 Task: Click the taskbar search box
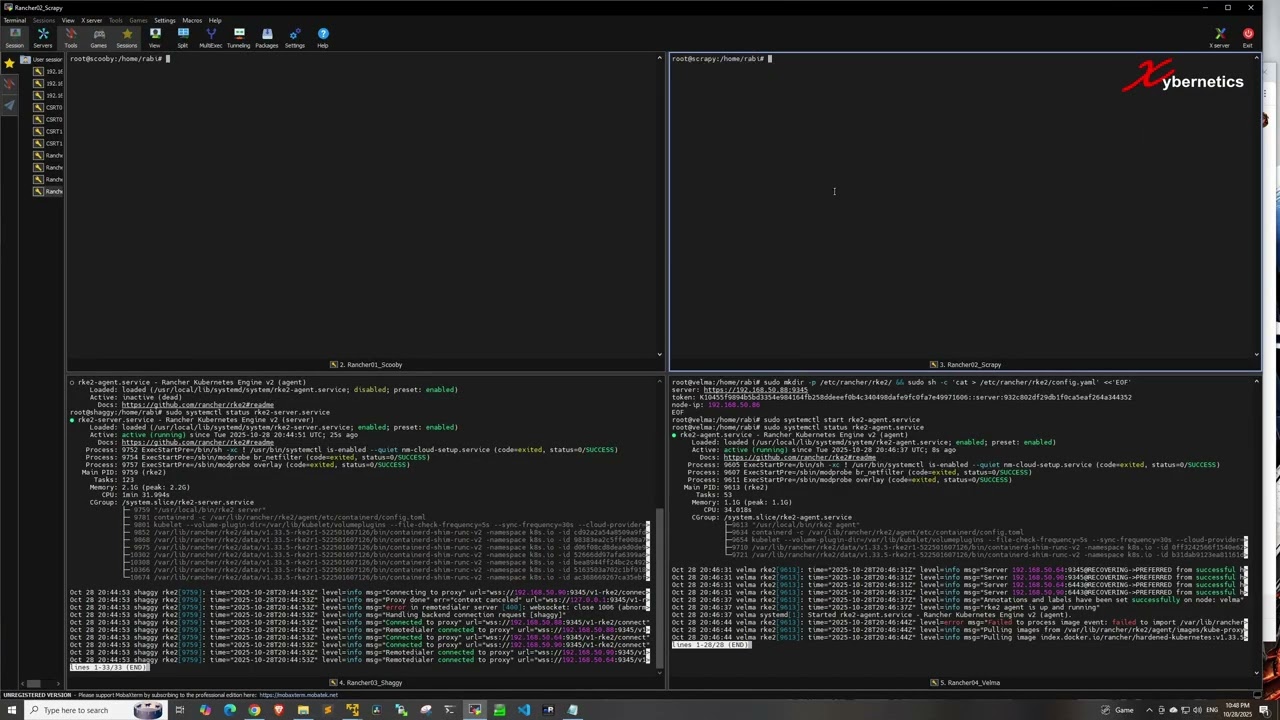click(x=95, y=710)
